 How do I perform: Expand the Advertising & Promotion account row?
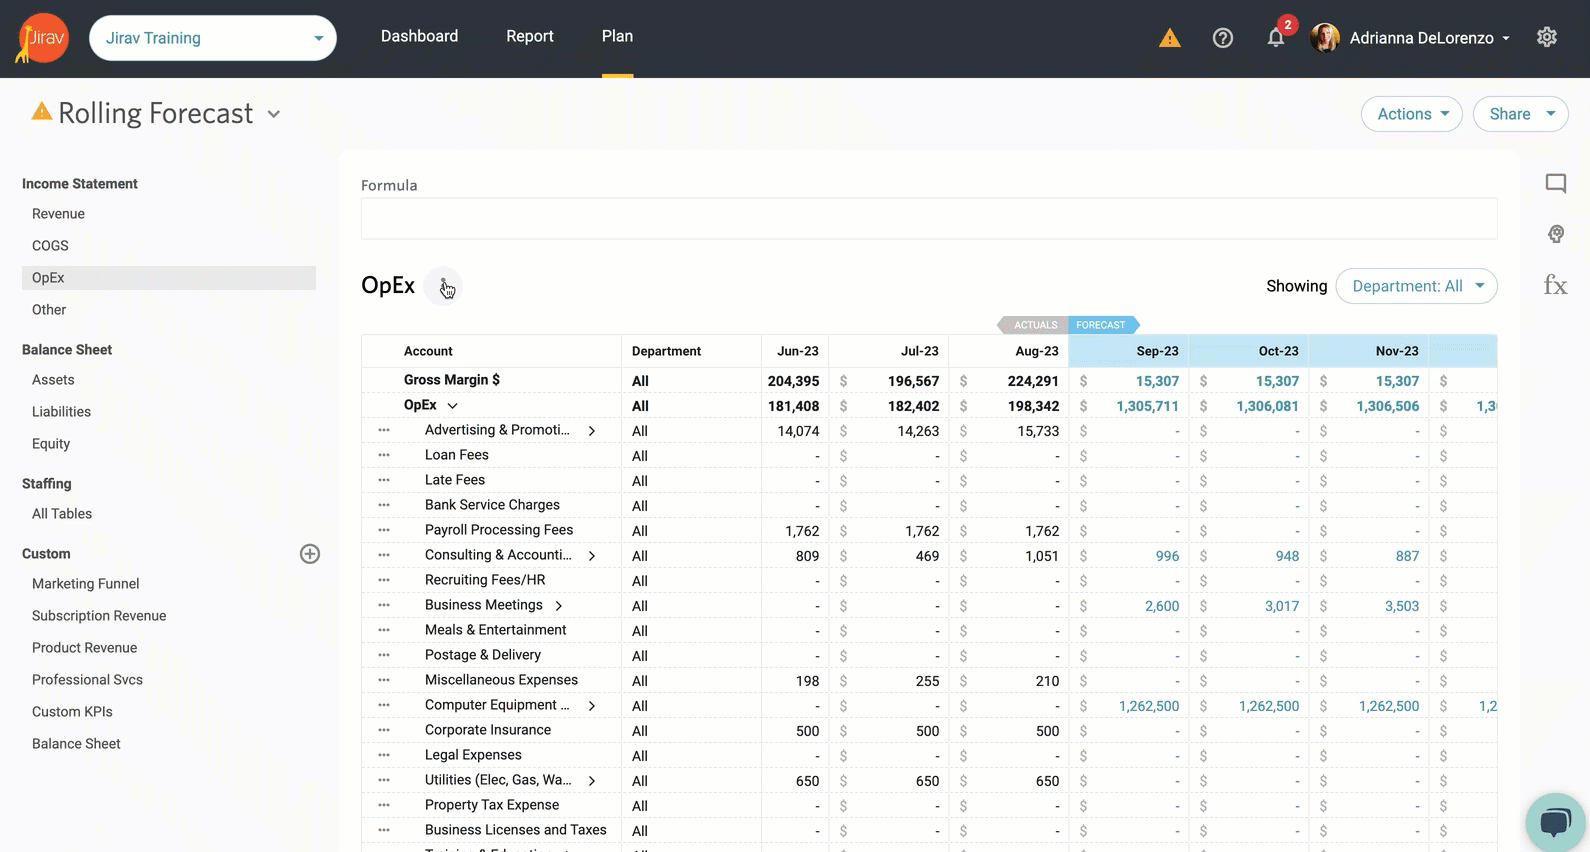pyautogui.click(x=592, y=431)
